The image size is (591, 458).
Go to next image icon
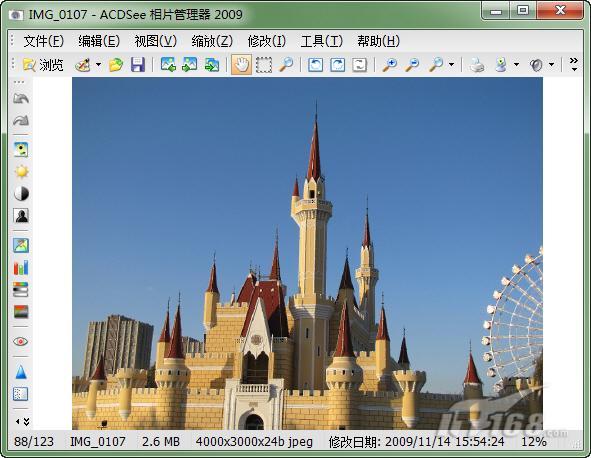tap(190, 65)
